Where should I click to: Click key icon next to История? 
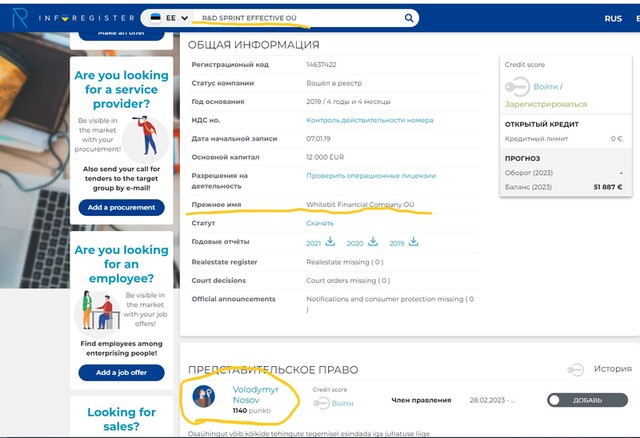(576, 370)
